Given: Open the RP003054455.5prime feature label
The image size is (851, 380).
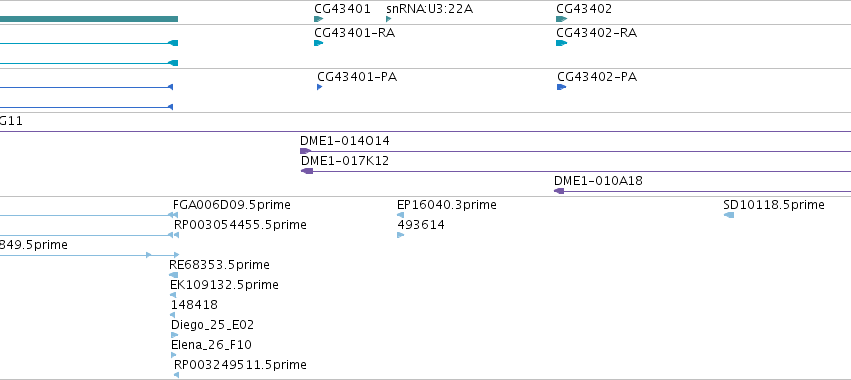Looking at the screenshot, I should 240,225.
